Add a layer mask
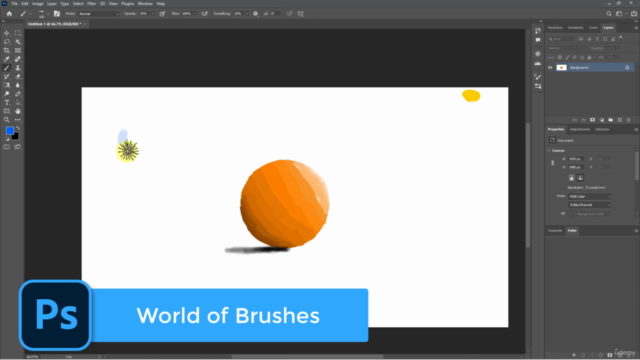This screenshot has width=640, height=360. point(592,120)
